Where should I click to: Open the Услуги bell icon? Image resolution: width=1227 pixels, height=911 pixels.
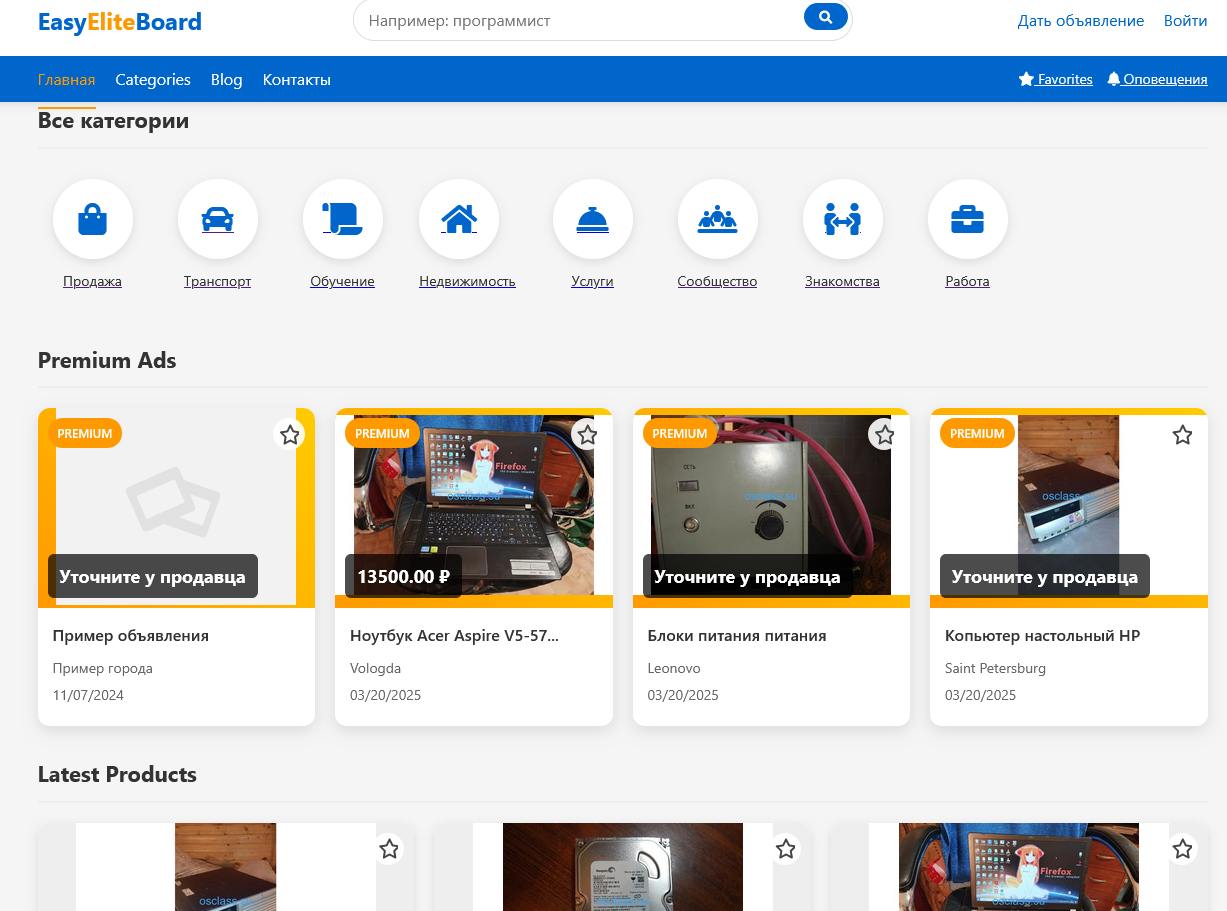[x=593, y=219]
